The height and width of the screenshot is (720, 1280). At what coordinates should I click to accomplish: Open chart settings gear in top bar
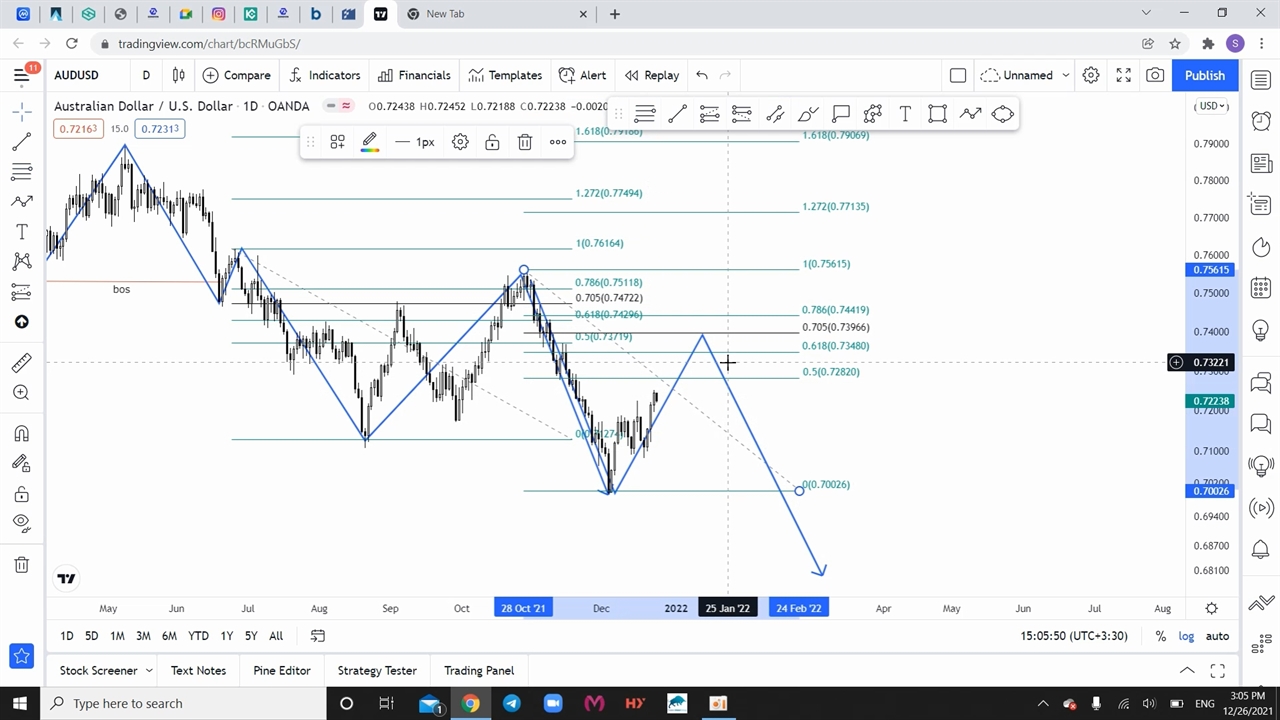pyautogui.click(x=1091, y=75)
